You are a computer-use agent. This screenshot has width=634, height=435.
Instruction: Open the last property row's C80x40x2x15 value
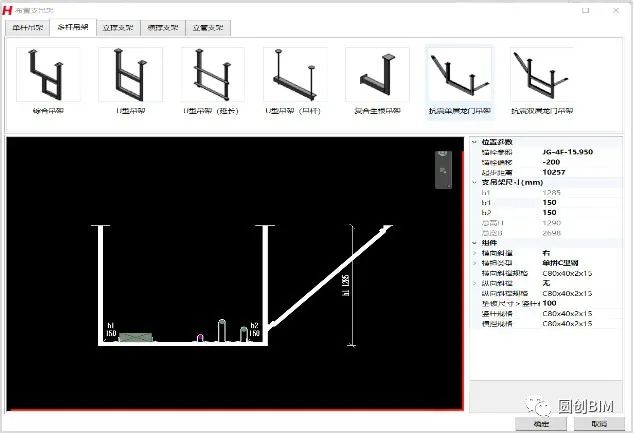click(x=567, y=323)
